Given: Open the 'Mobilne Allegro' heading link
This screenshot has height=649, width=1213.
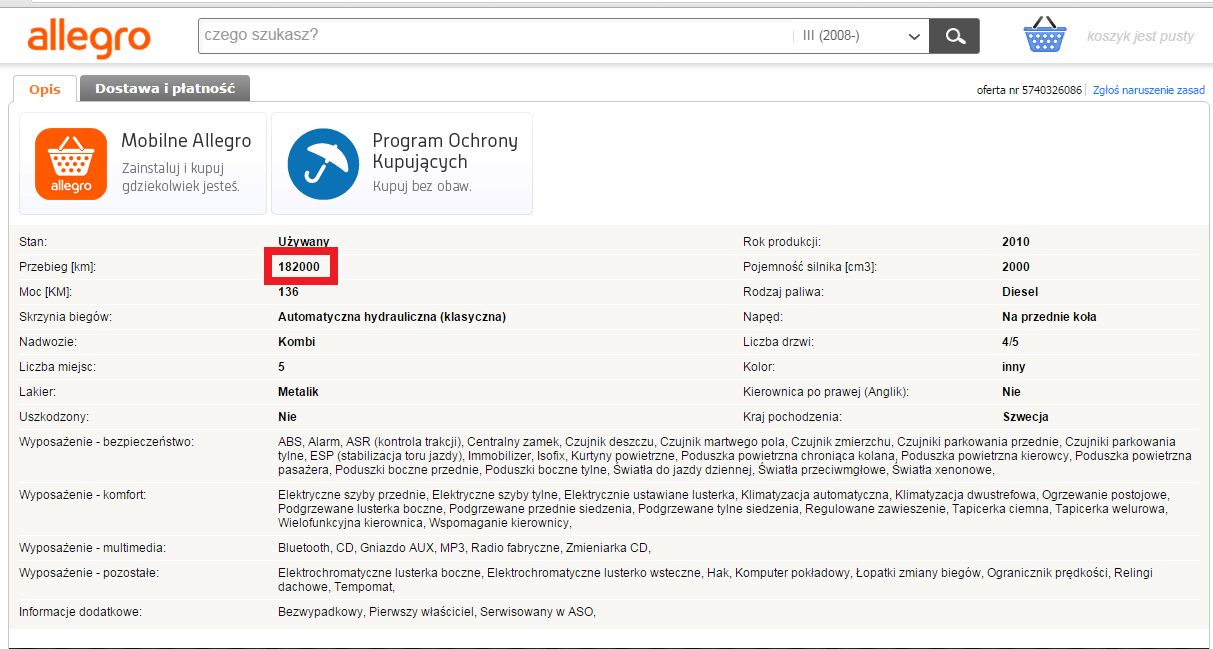Looking at the screenshot, I should [x=186, y=141].
